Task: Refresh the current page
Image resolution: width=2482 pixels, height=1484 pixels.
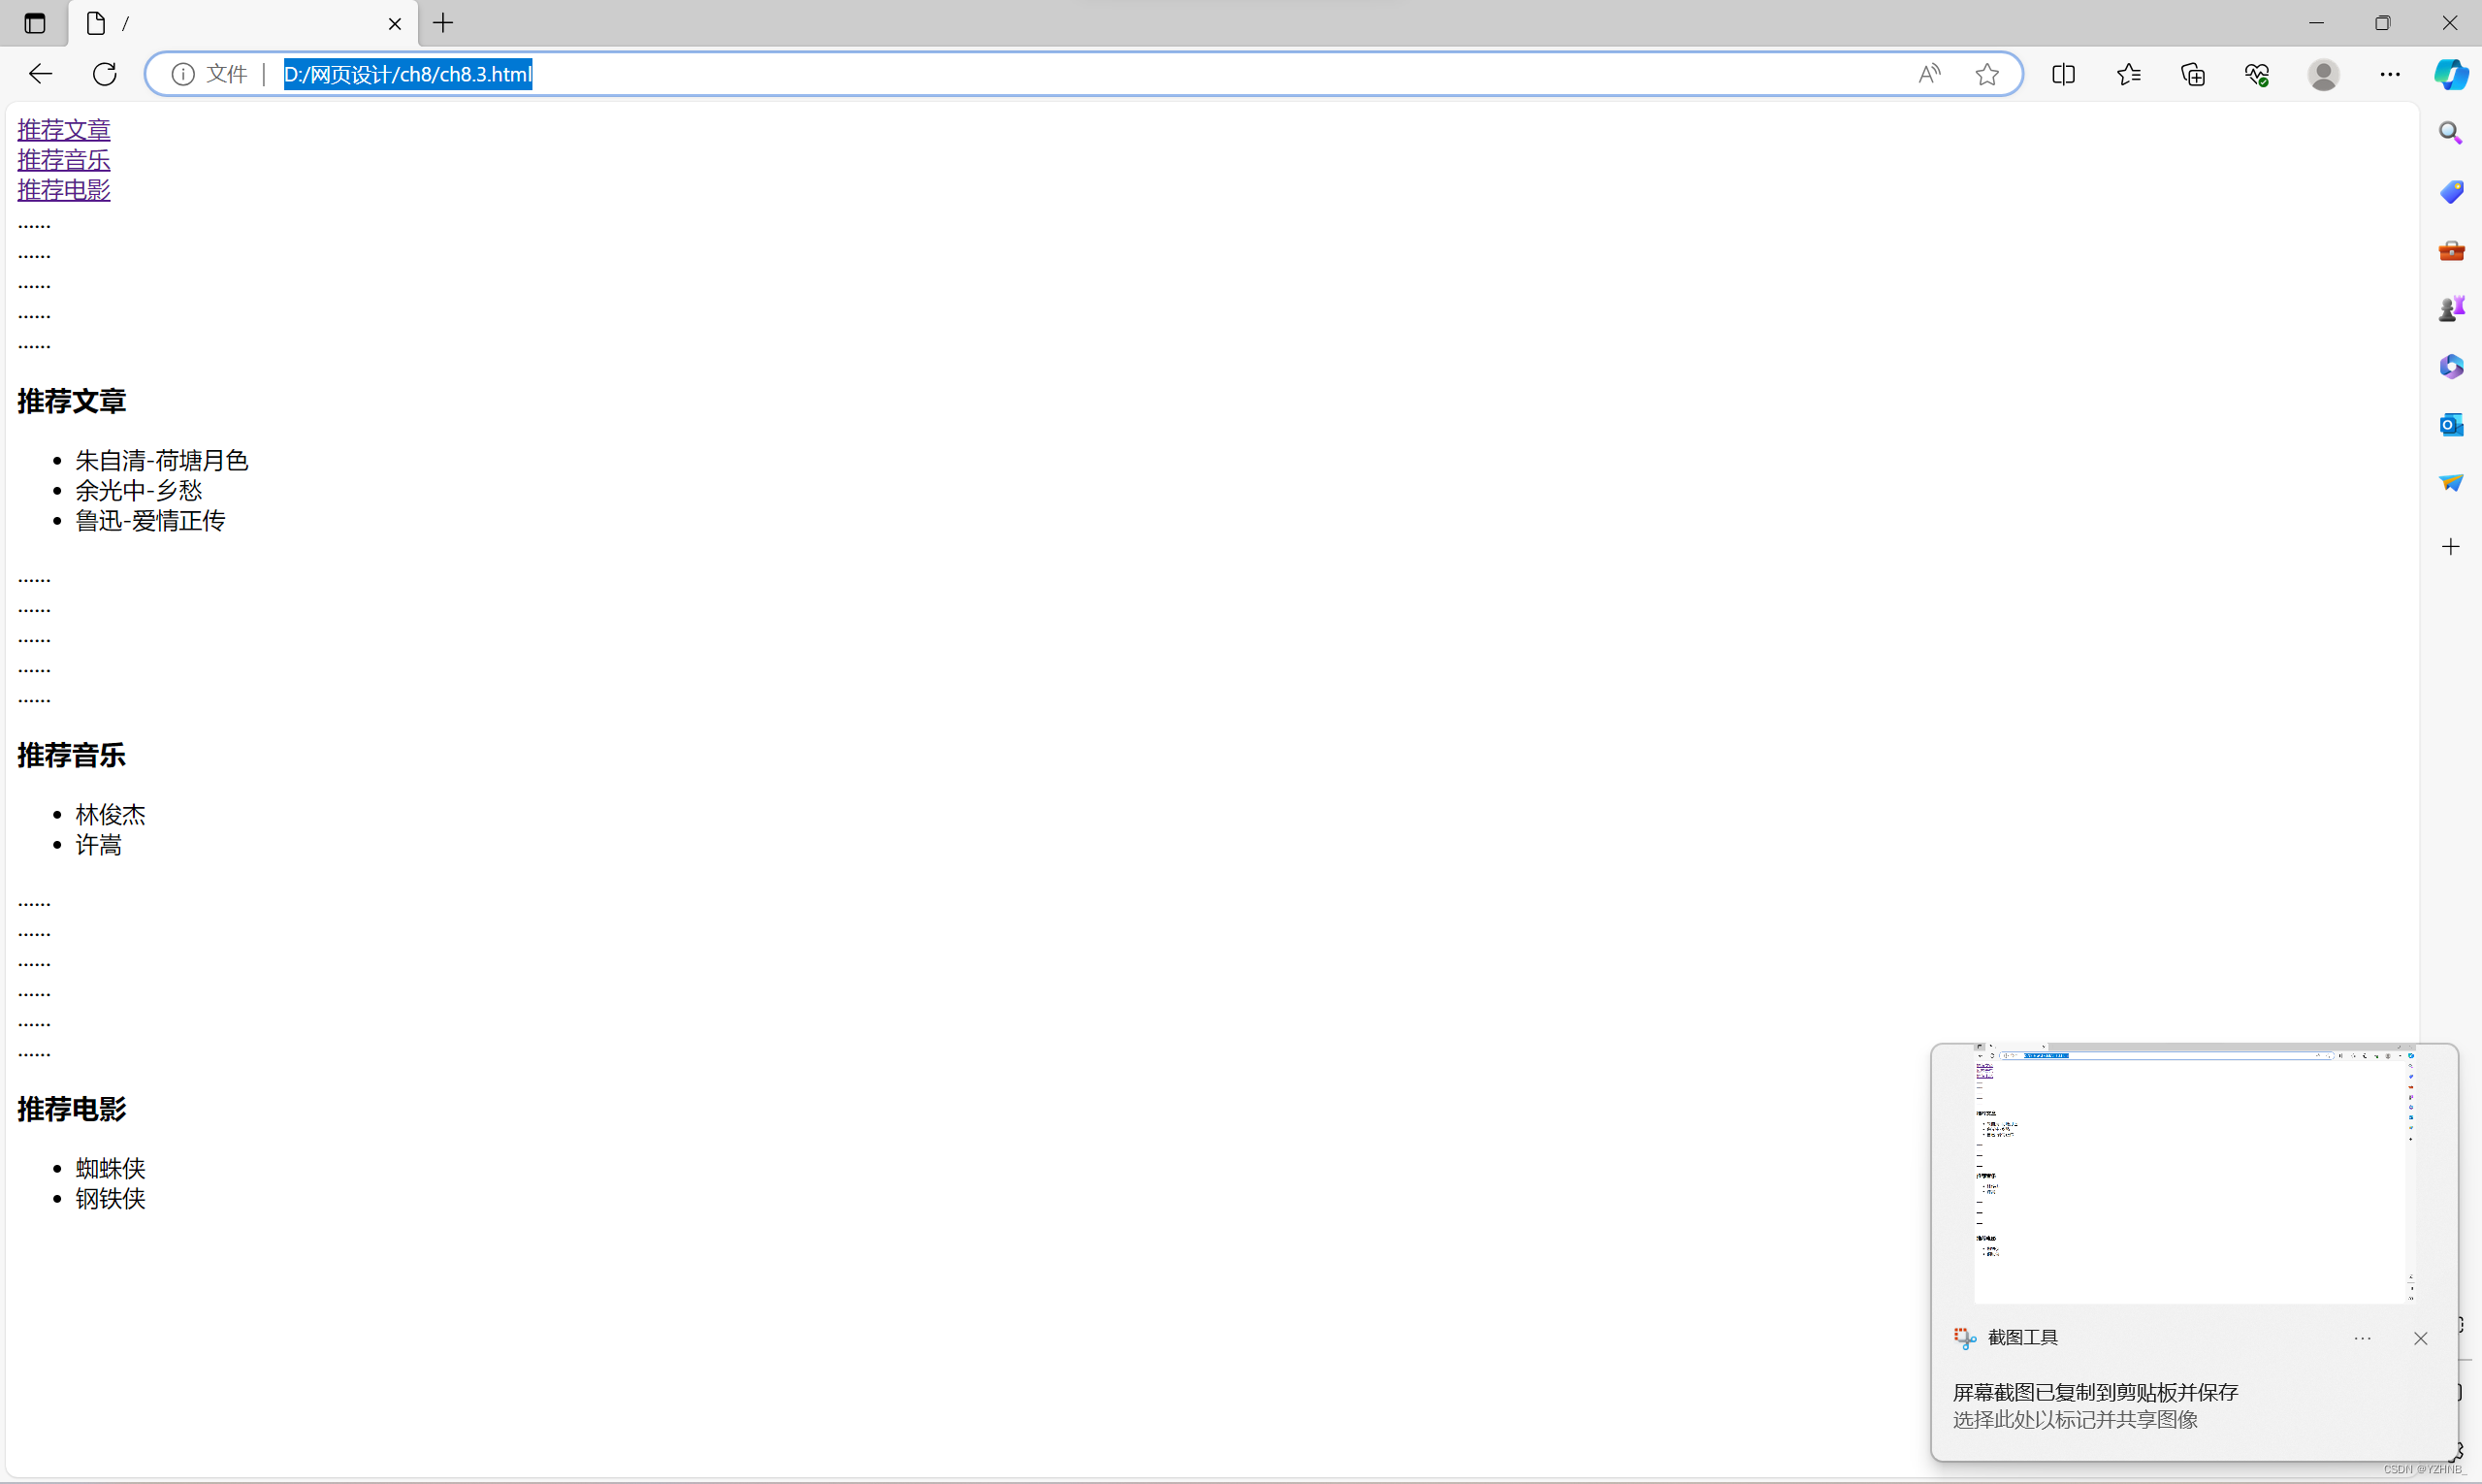Action: [x=105, y=74]
